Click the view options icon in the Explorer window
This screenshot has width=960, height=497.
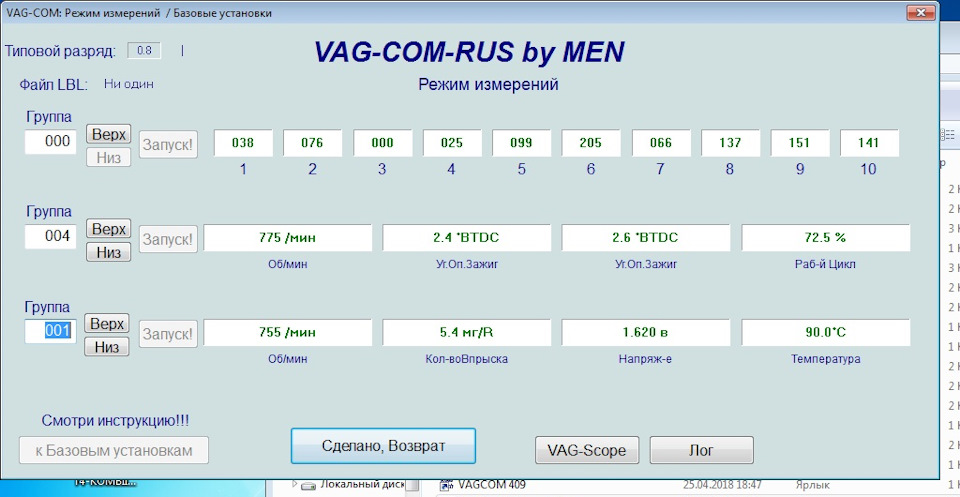pos(950,135)
